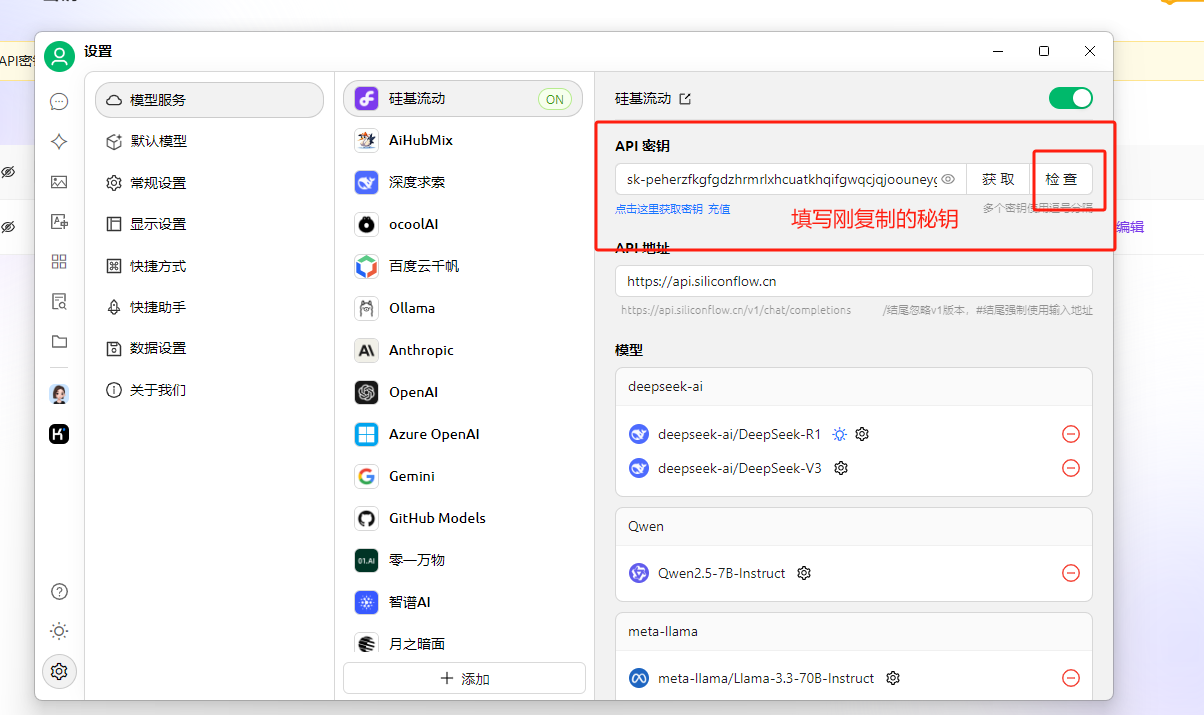Click the black K app icon in sidebar
The image size is (1204, 715).
[x=59, y=434]
